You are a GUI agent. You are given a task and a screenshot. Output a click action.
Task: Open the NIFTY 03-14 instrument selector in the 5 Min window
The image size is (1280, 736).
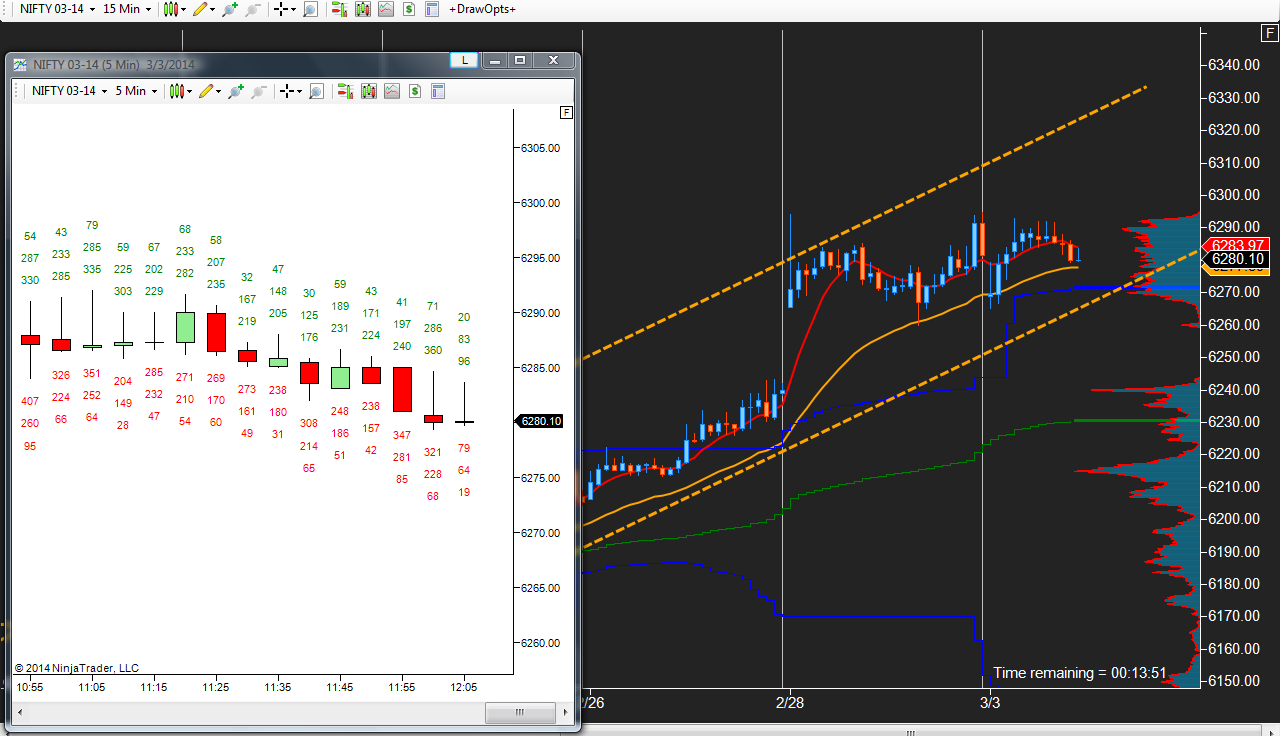69,91
